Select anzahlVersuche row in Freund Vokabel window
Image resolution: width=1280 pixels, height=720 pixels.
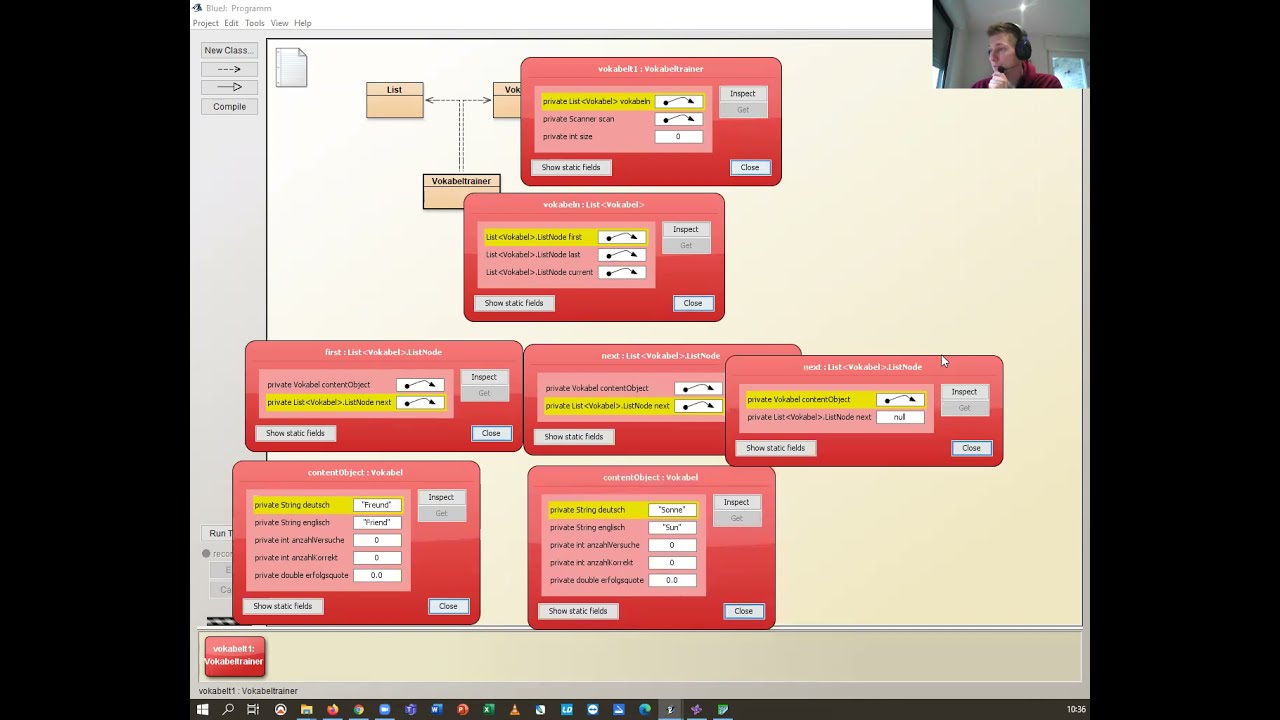[x=327, y=540]
